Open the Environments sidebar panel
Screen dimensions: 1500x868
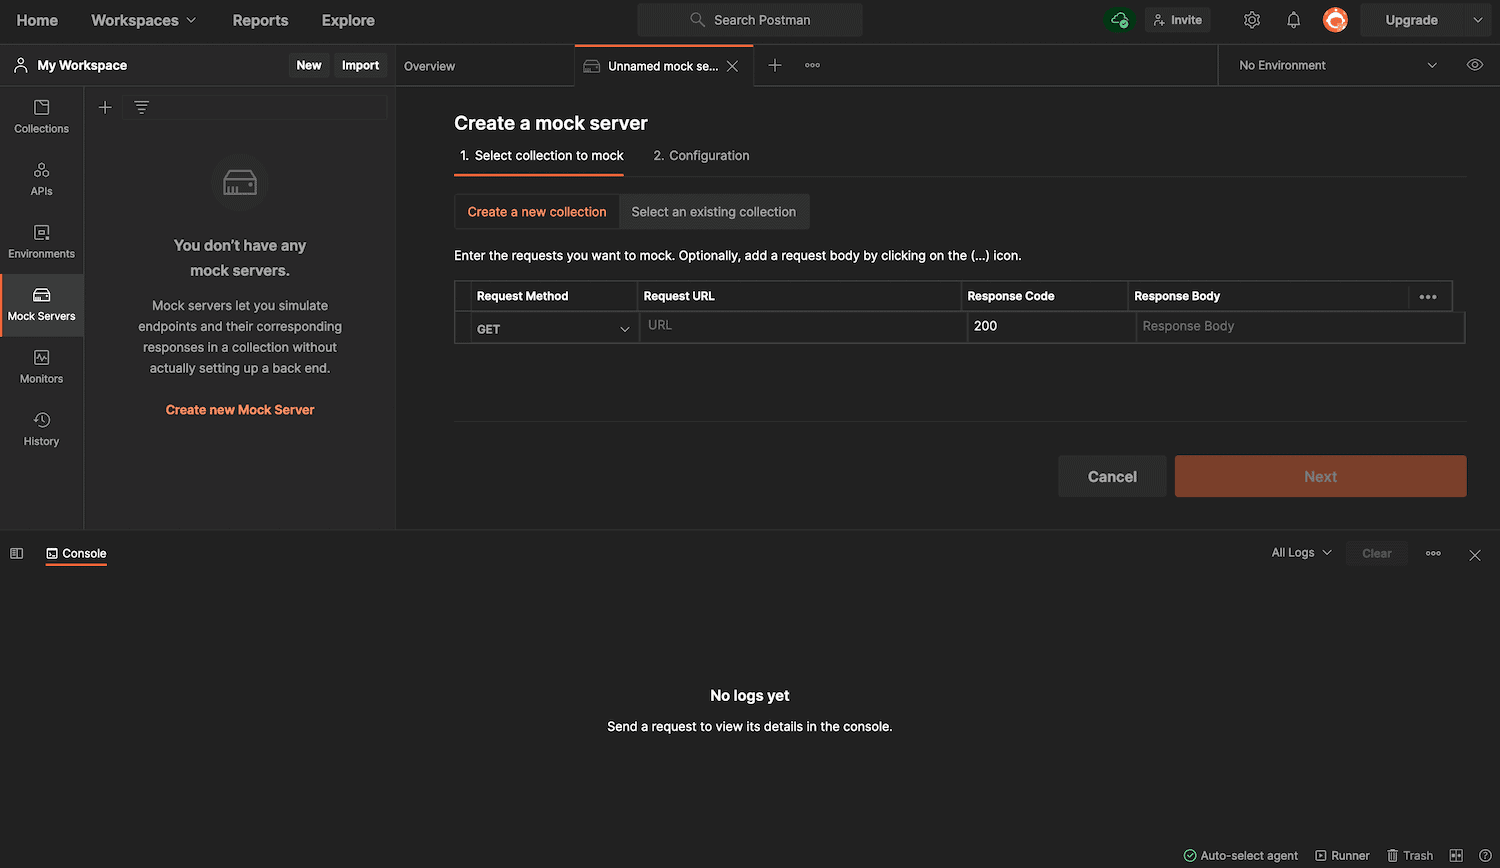[41, 240]
